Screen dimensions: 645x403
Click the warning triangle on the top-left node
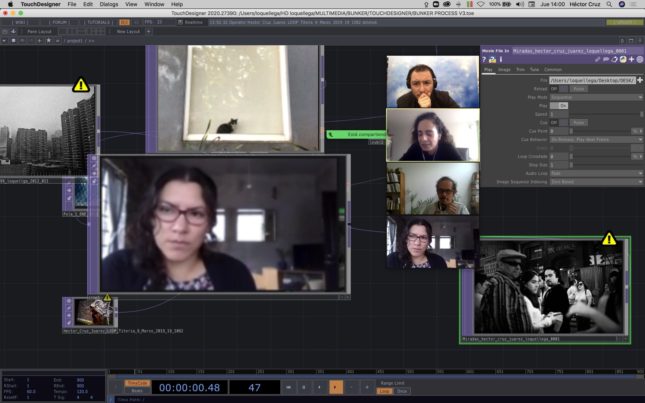click(81, 85)
